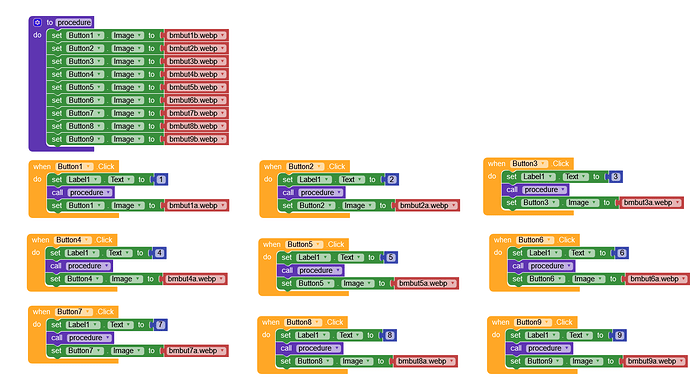Select the bmbut2a.webp text block
The width and height of the screenshot is (690, 387).
coord(427,206)
